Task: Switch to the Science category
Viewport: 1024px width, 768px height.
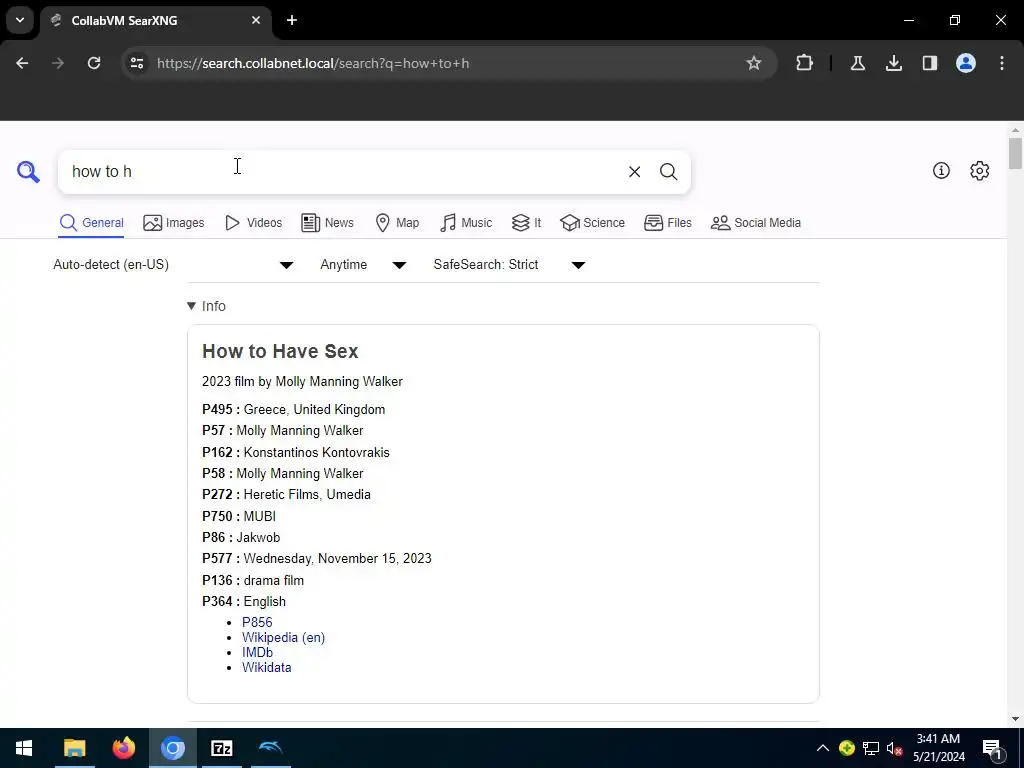Action: pyautogui.click(x=592, y=223)
